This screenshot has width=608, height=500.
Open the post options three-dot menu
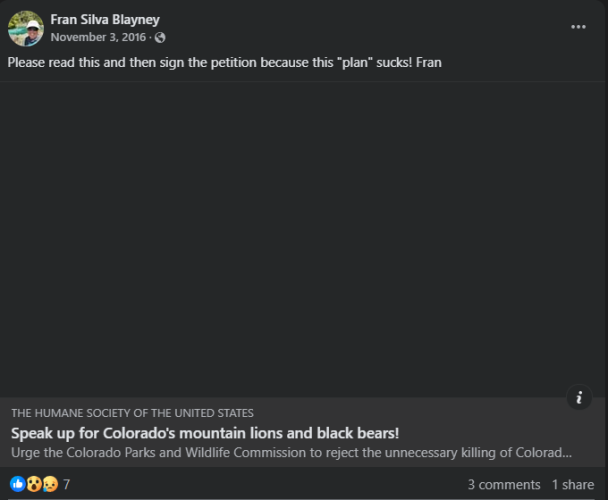578,27
